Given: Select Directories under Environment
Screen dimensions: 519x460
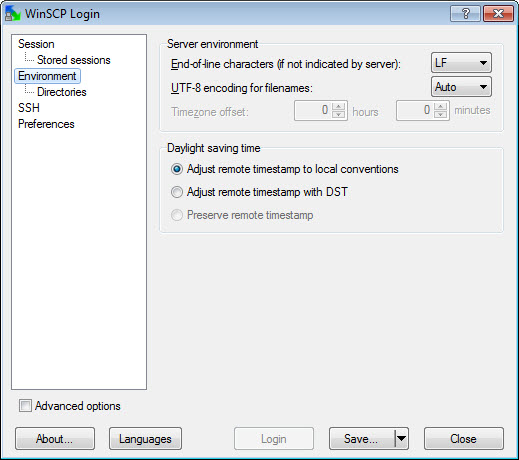Looking at the screenshot, I should coord(62,92).
